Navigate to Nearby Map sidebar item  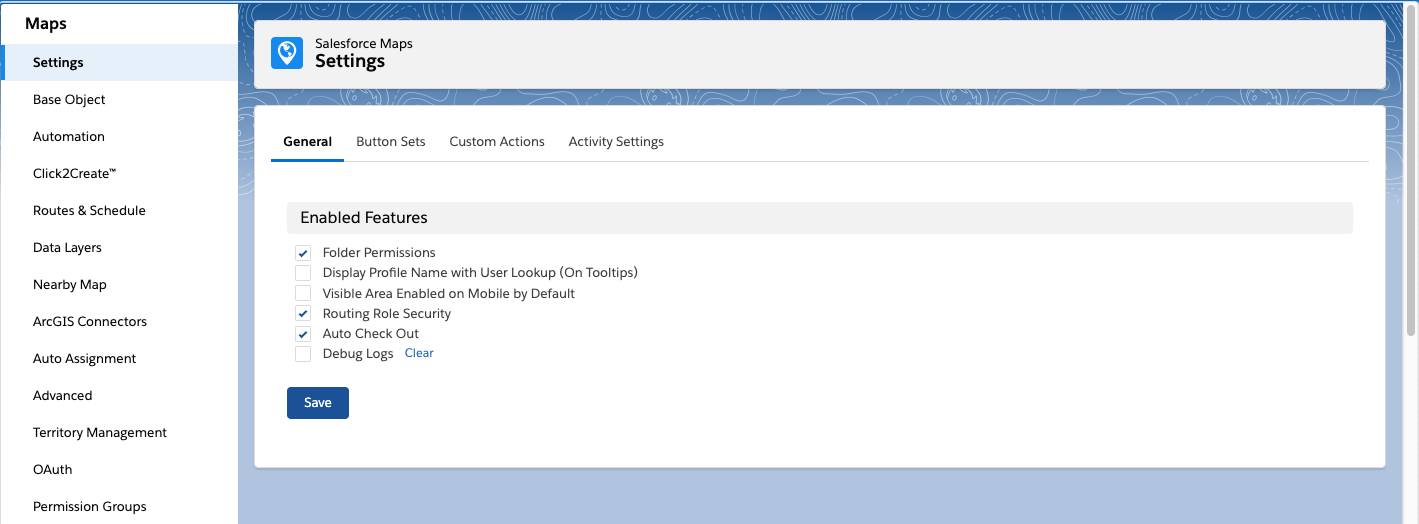pos(119,284)
